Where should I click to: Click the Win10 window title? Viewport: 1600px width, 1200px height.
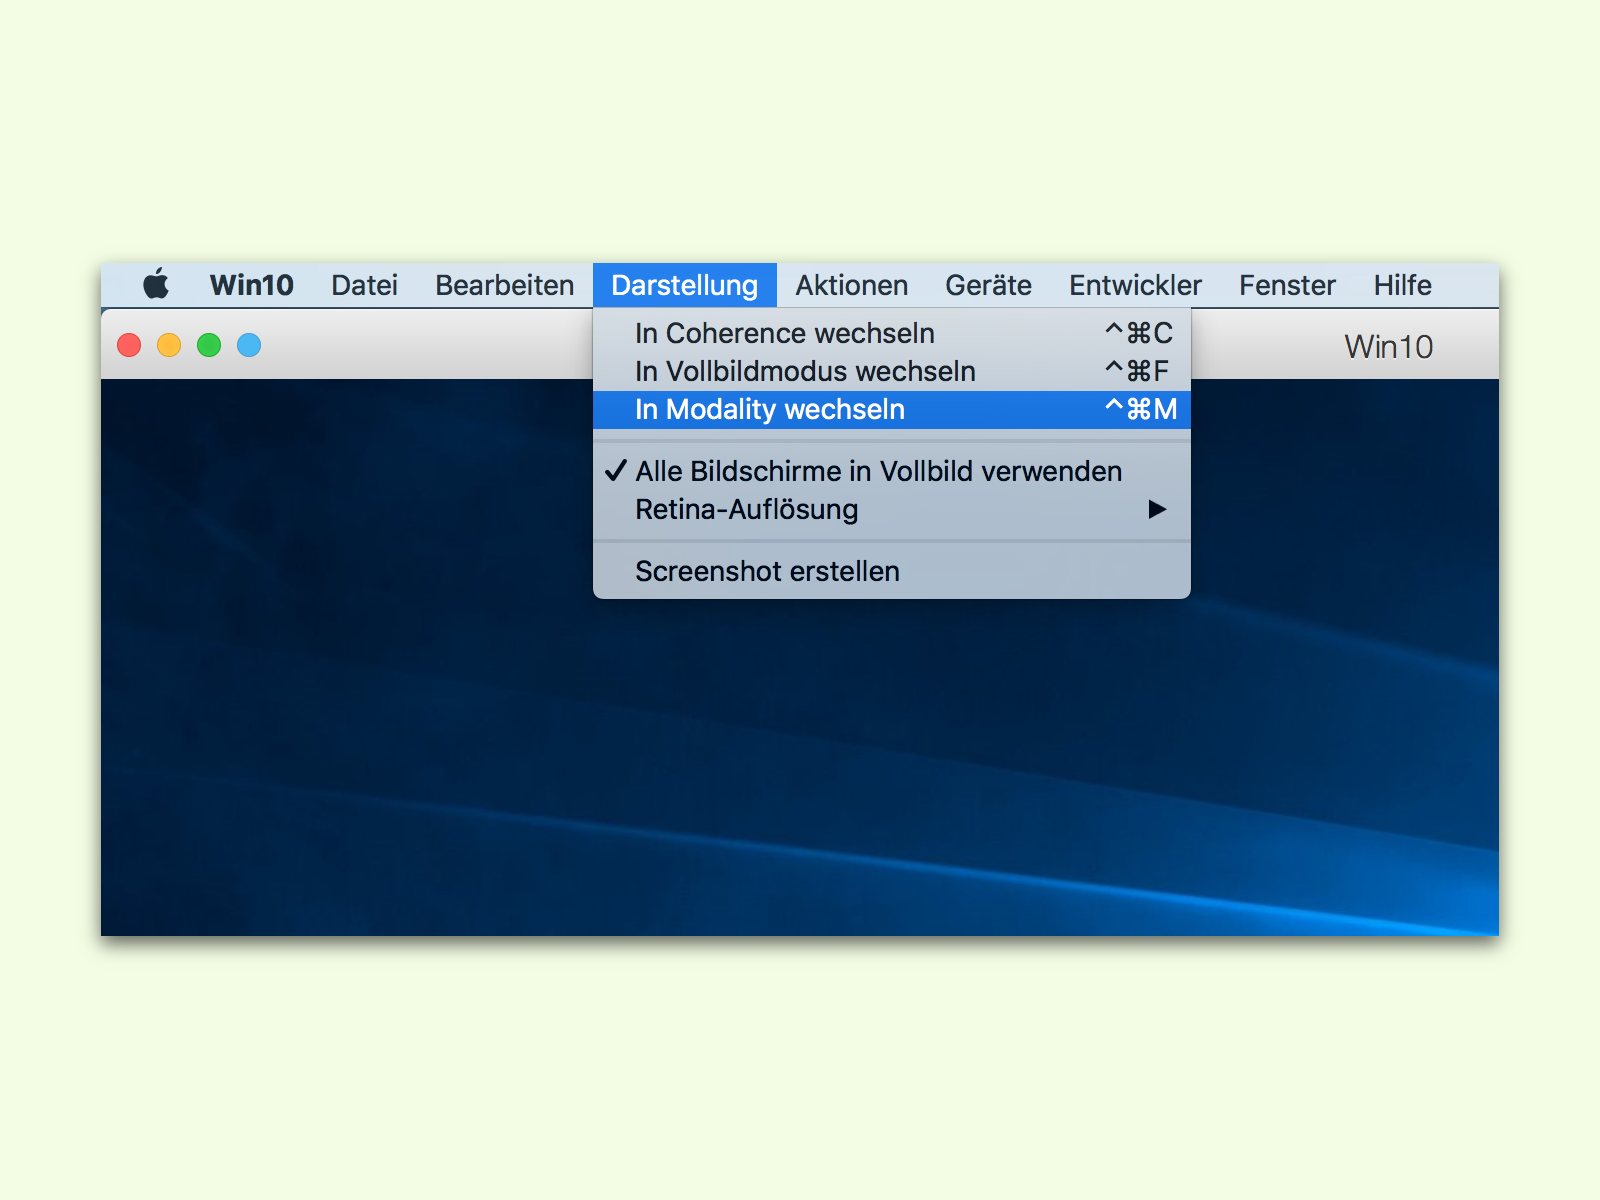(1388, 347)
